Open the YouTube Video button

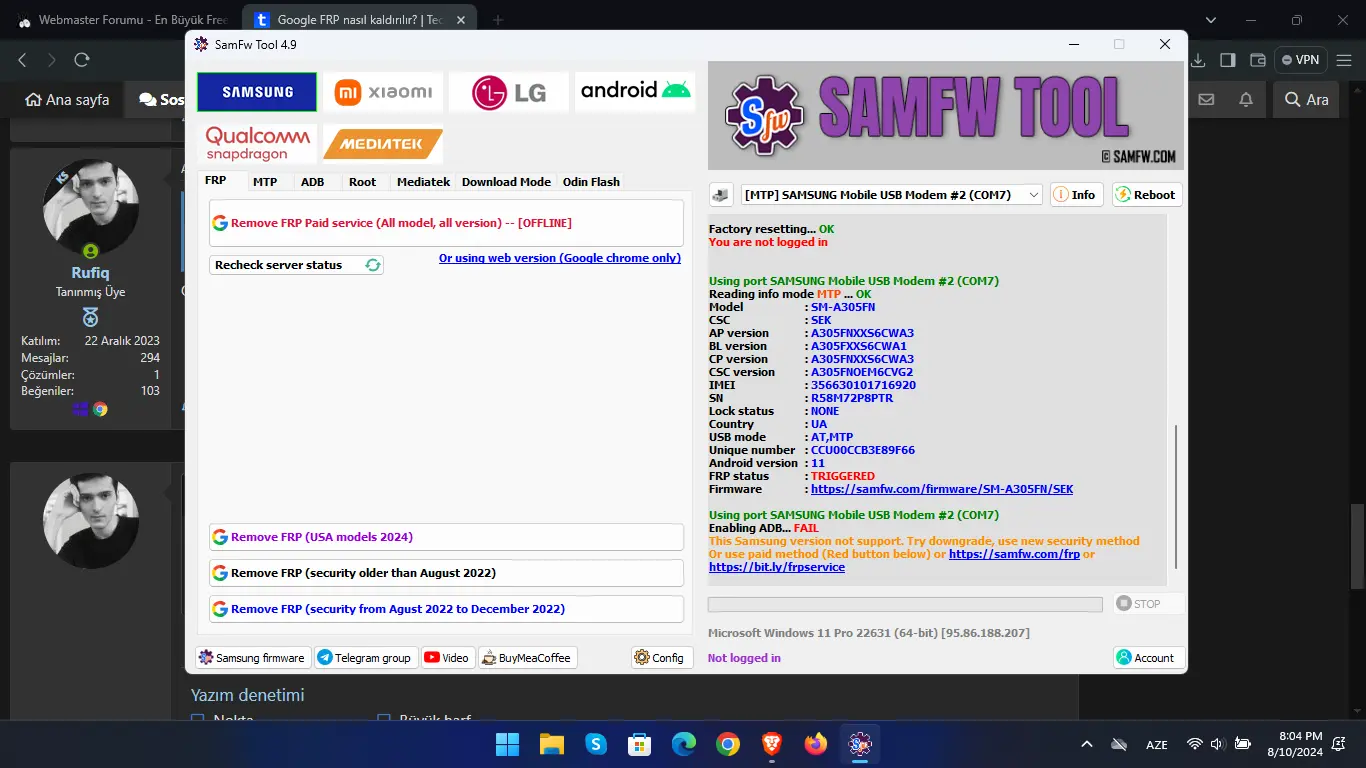point(447,658)
